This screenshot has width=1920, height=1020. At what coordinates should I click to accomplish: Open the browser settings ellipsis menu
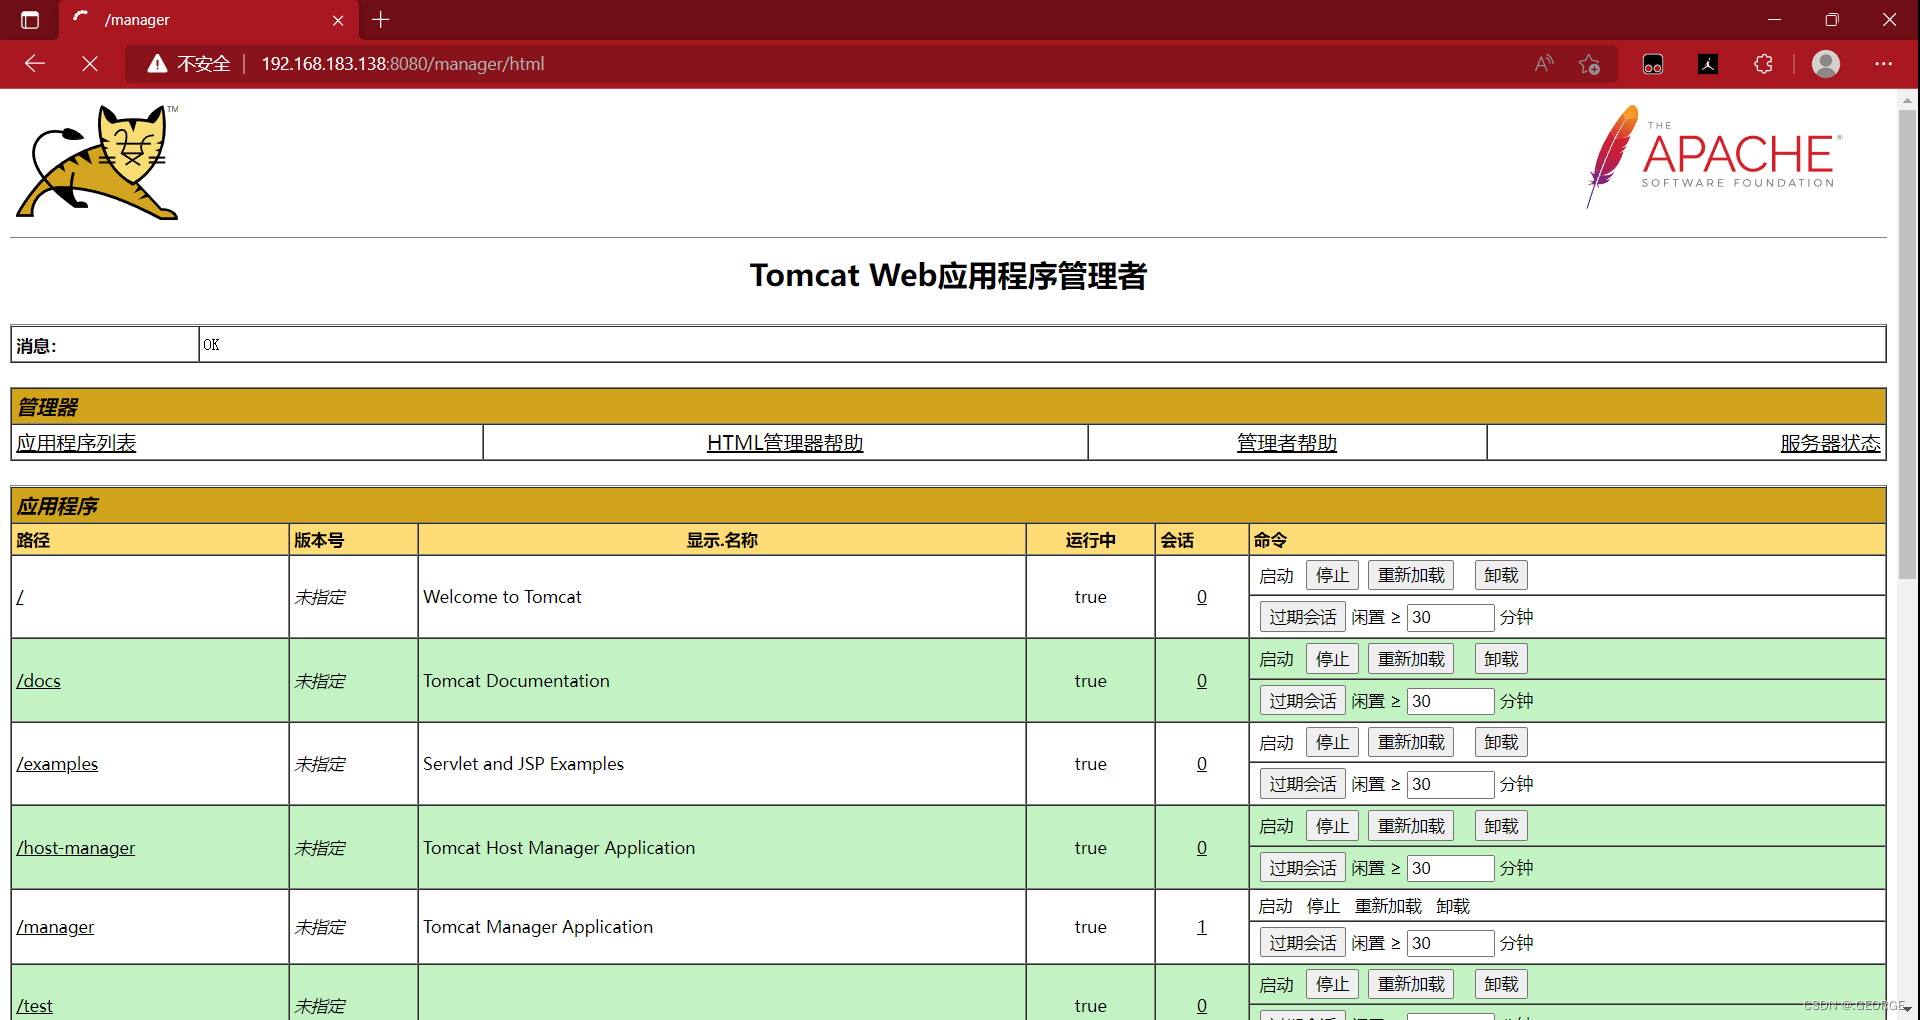1883,64
